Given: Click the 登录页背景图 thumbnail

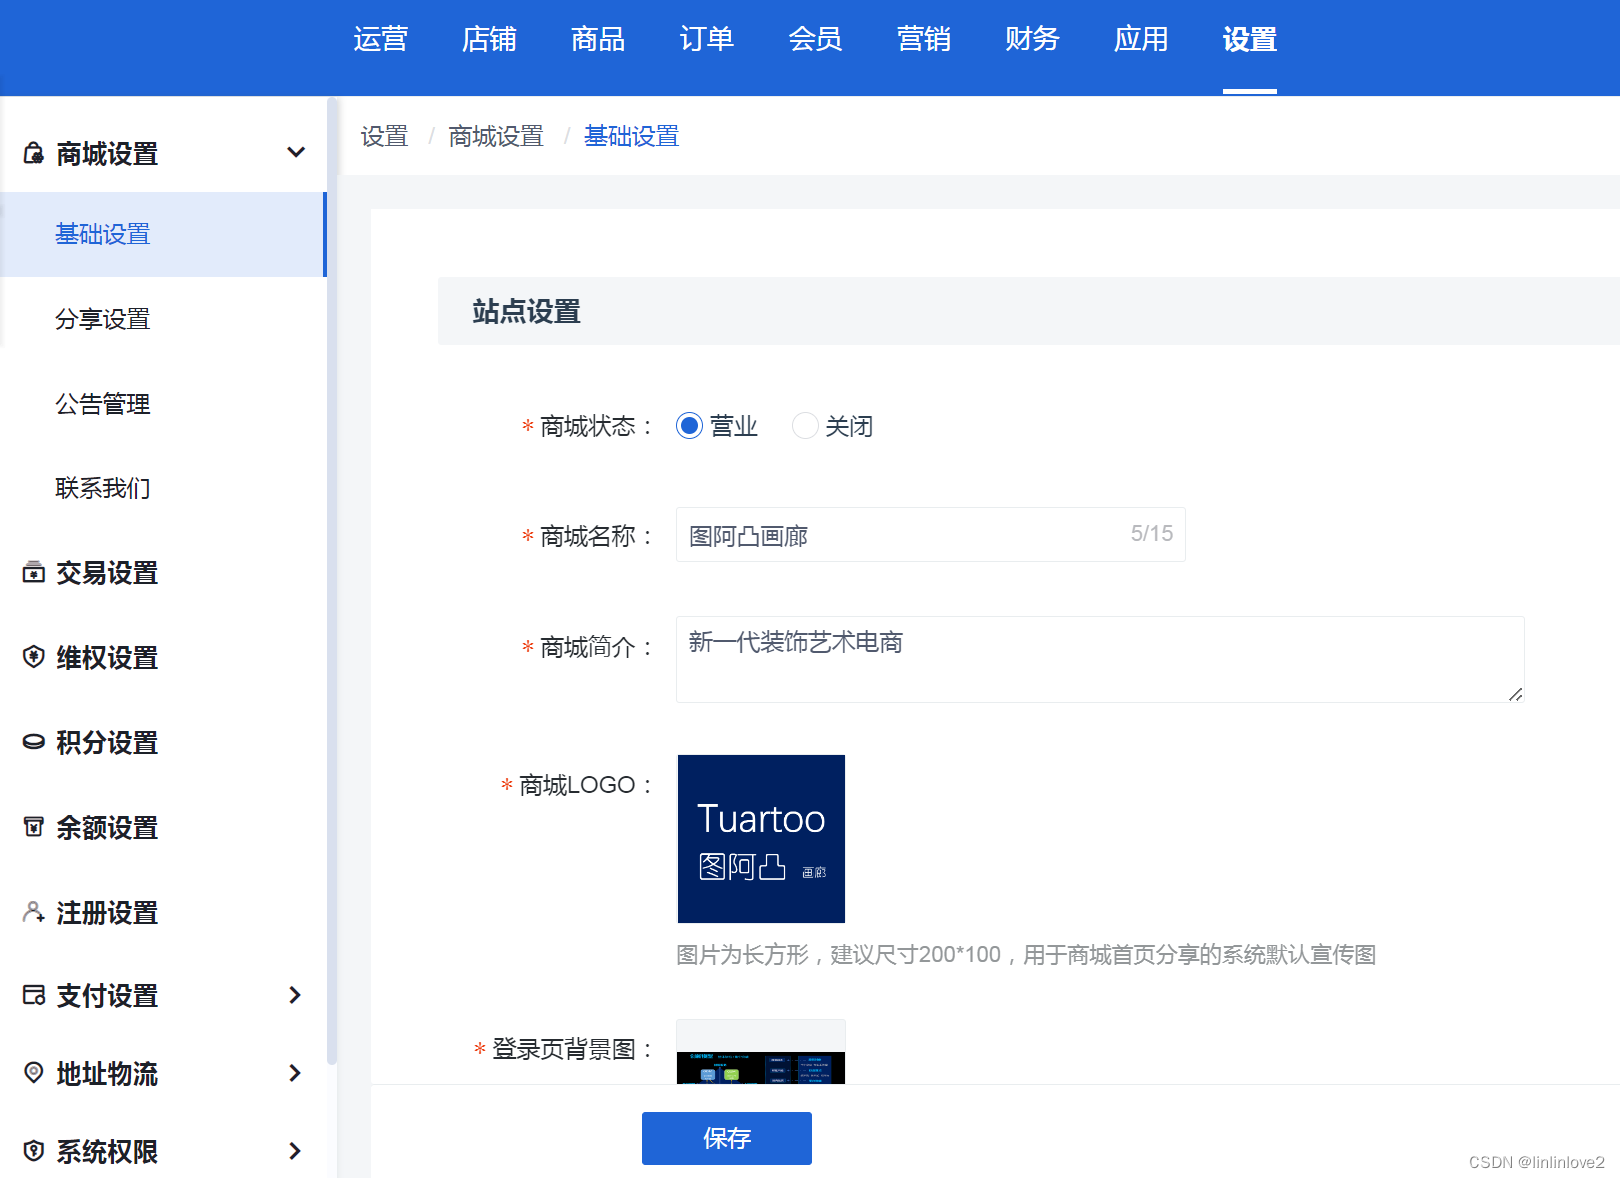Looking at the screenshot, I should [x=761, y=1052].
